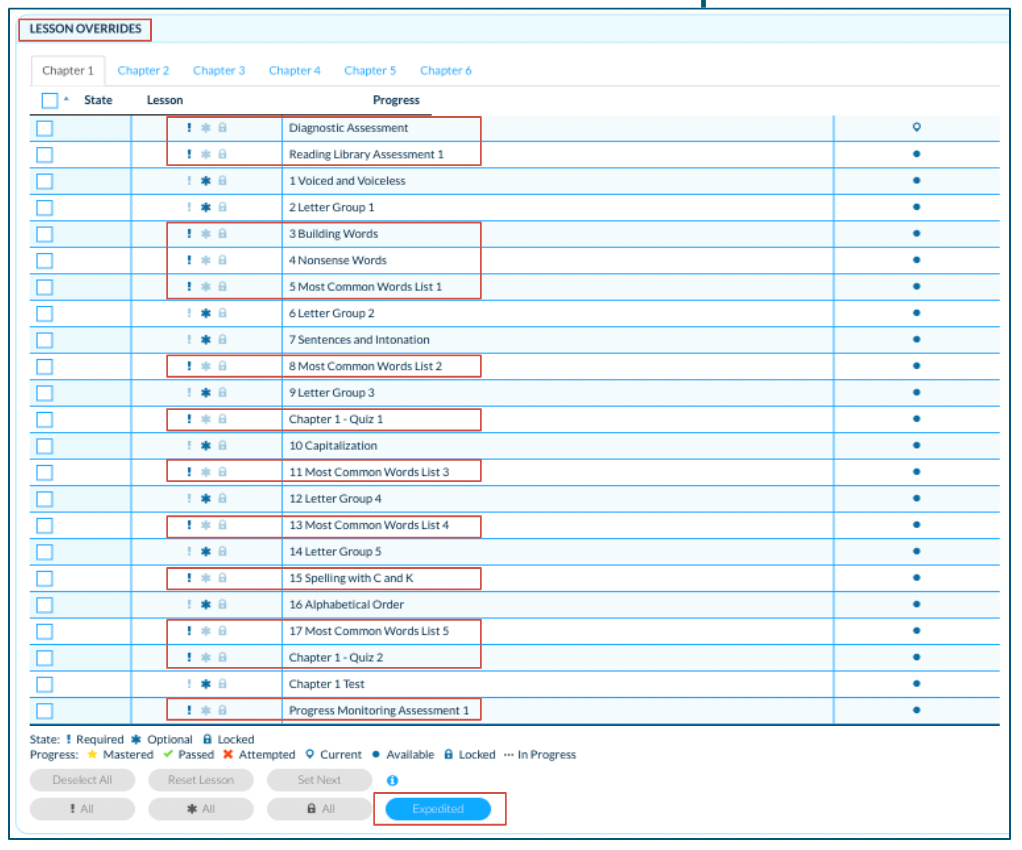
Task: Lock the 9 Letter Group 3 lesson
Action: click(222, 392)
